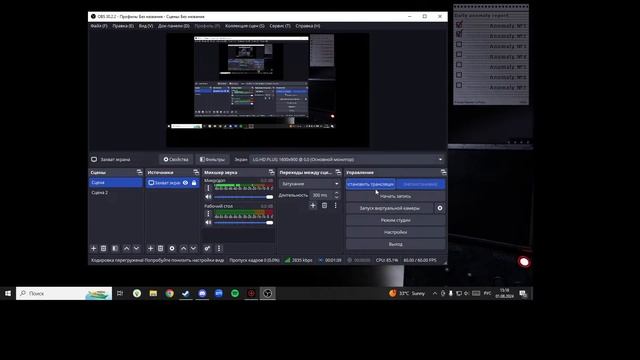
Task: Pop out the Scene Transitions dock panel
Action: point(338,172)
